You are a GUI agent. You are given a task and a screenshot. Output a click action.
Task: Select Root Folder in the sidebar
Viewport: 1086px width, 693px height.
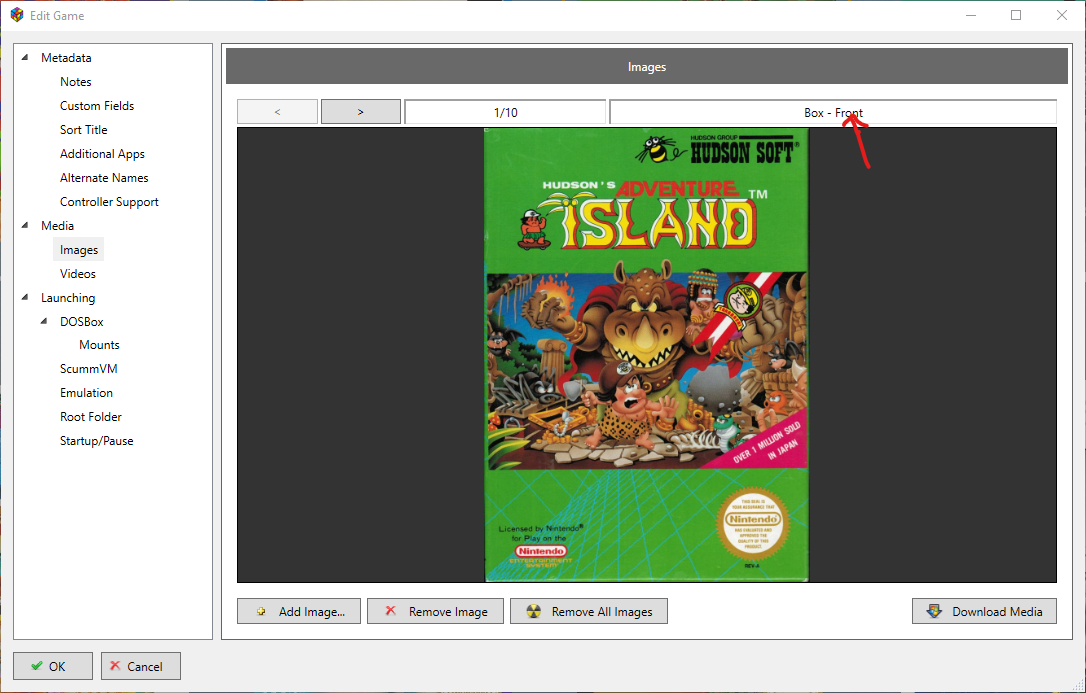click(91, 417)
